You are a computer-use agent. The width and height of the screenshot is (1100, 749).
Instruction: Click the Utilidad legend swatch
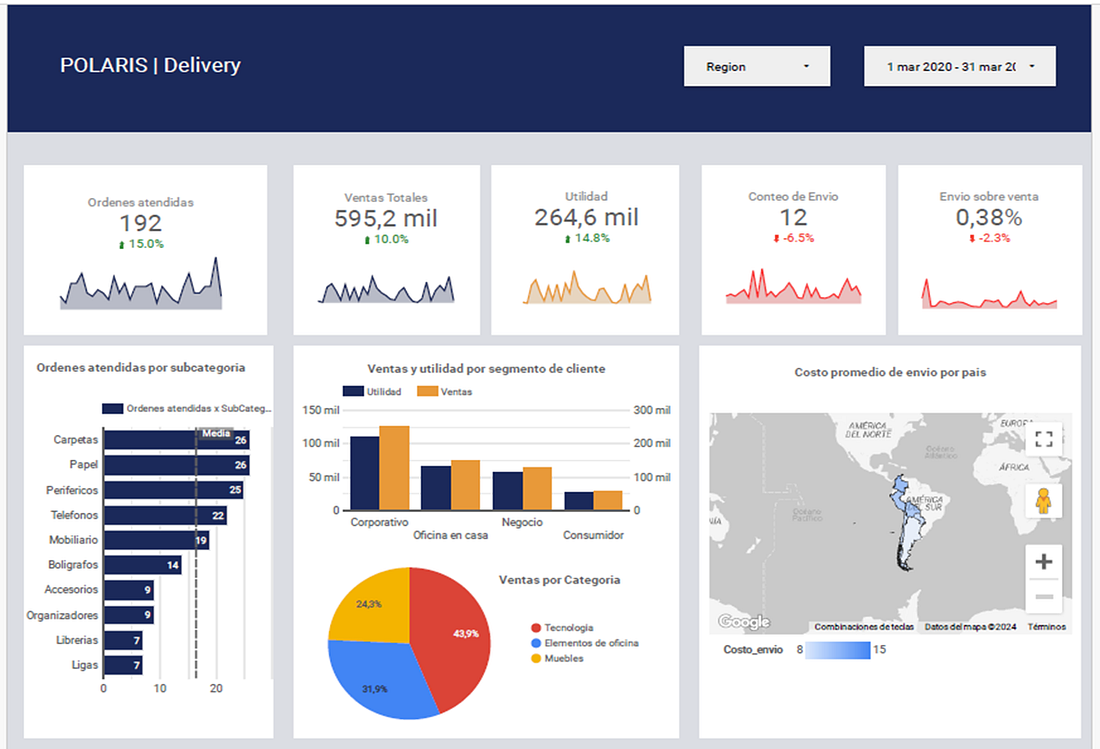coord(353,391)
